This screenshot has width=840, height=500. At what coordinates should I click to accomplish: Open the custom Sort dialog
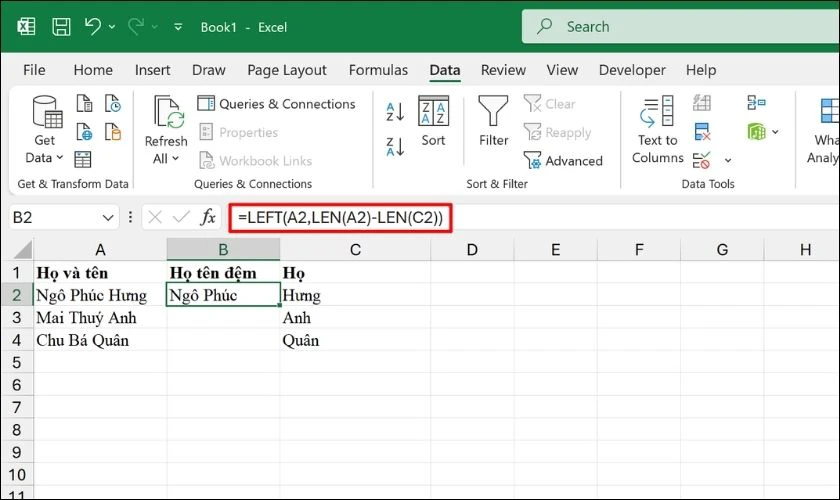(433, 121)
